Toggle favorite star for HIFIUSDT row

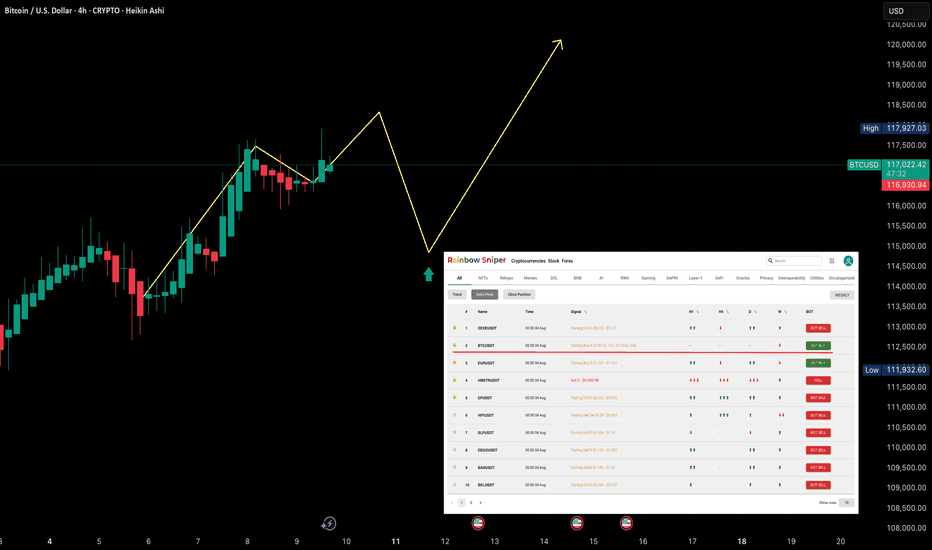pyautogui.click(x=455, y=414)
